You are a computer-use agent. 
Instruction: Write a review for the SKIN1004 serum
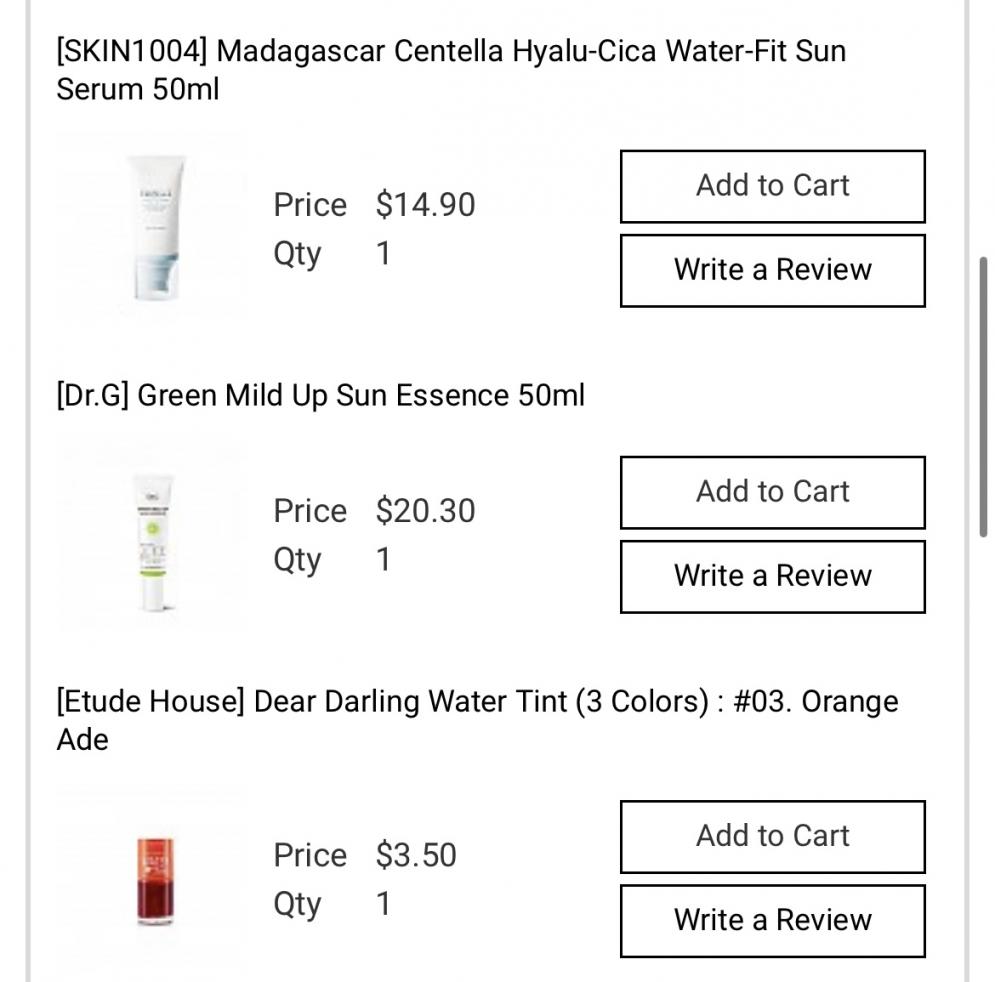tap(773, 270)
